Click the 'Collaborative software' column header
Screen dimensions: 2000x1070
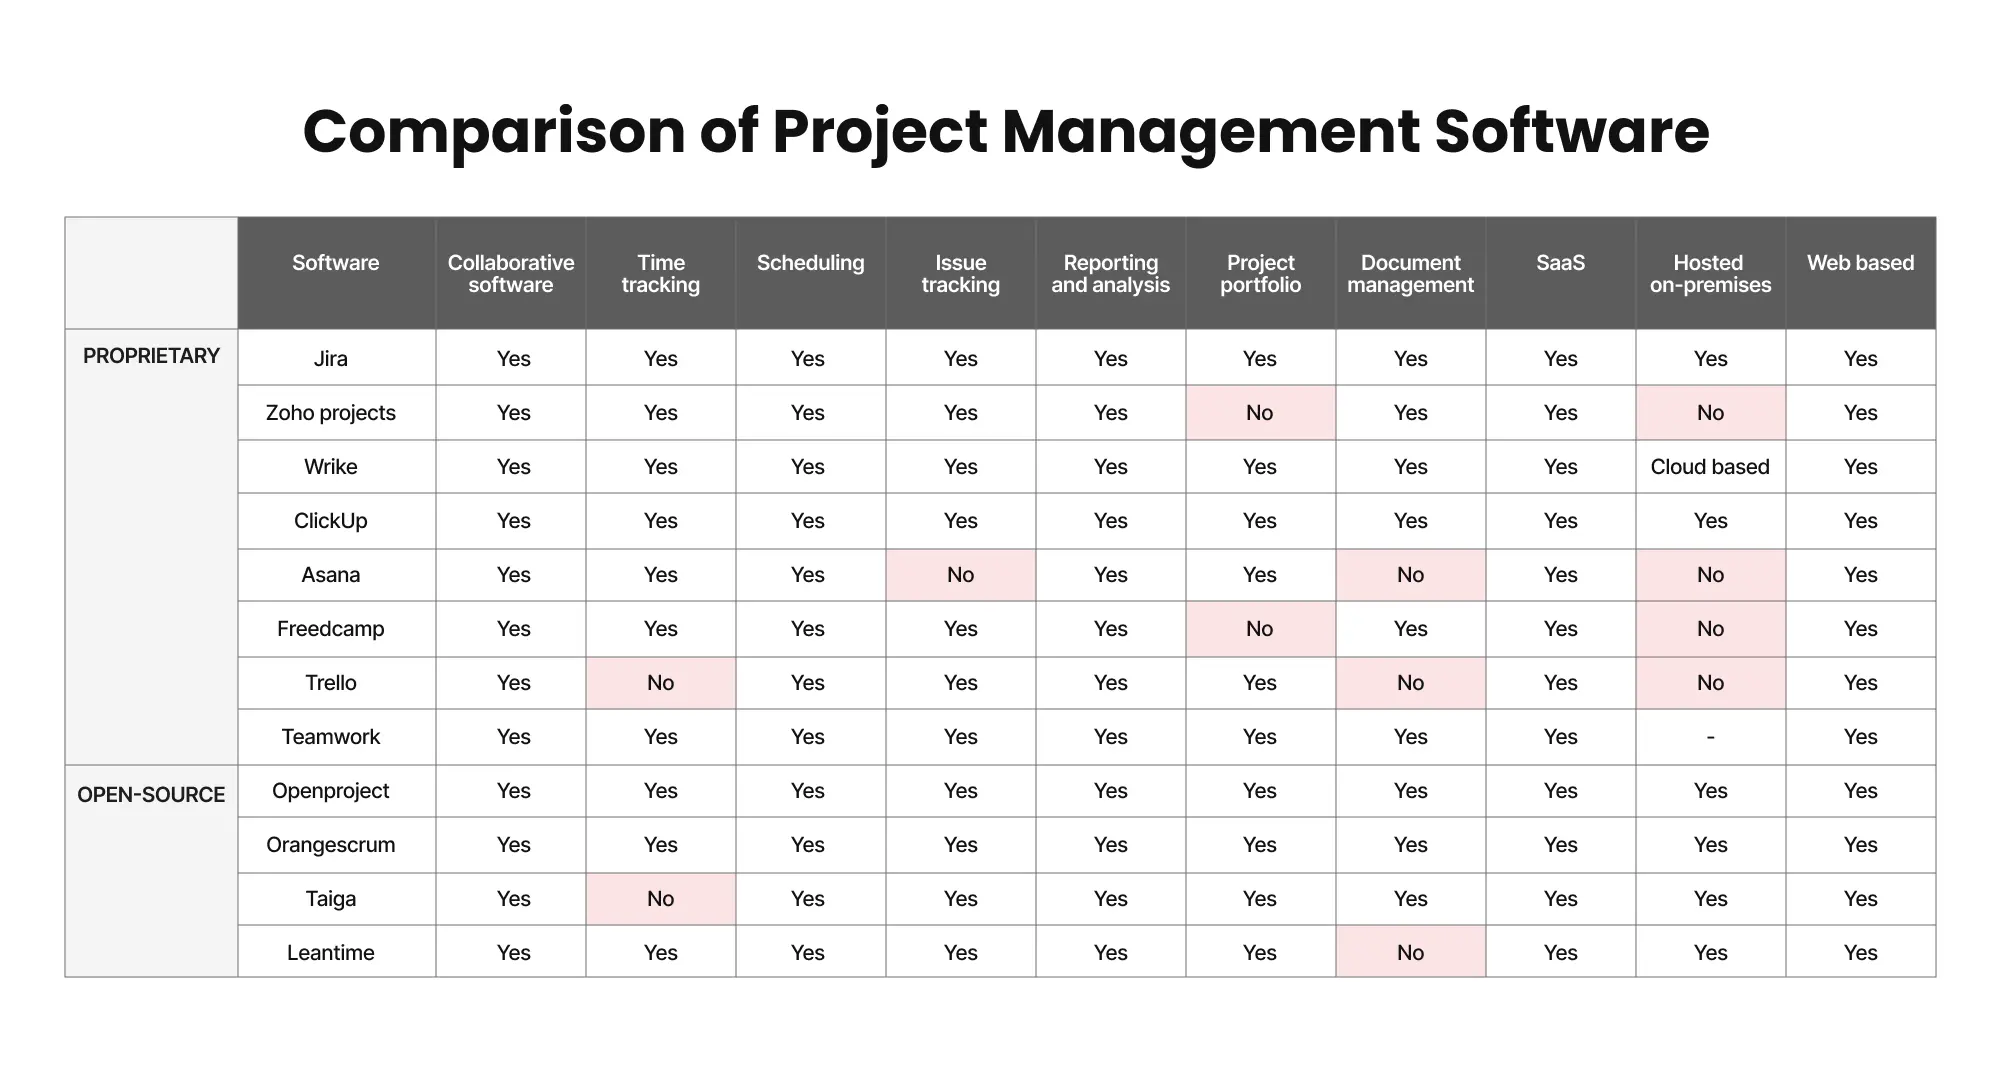click(511, 274)
